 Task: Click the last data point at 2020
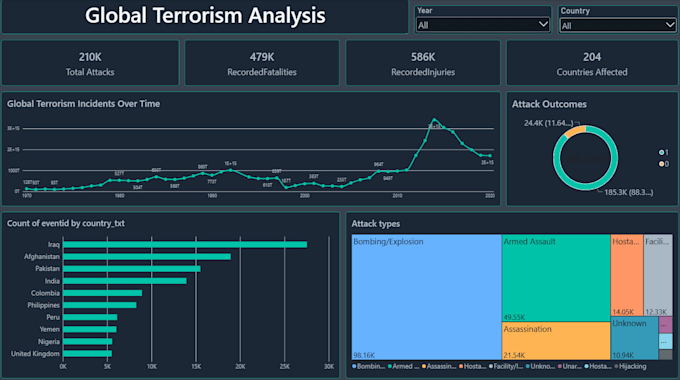coord(490,156)
